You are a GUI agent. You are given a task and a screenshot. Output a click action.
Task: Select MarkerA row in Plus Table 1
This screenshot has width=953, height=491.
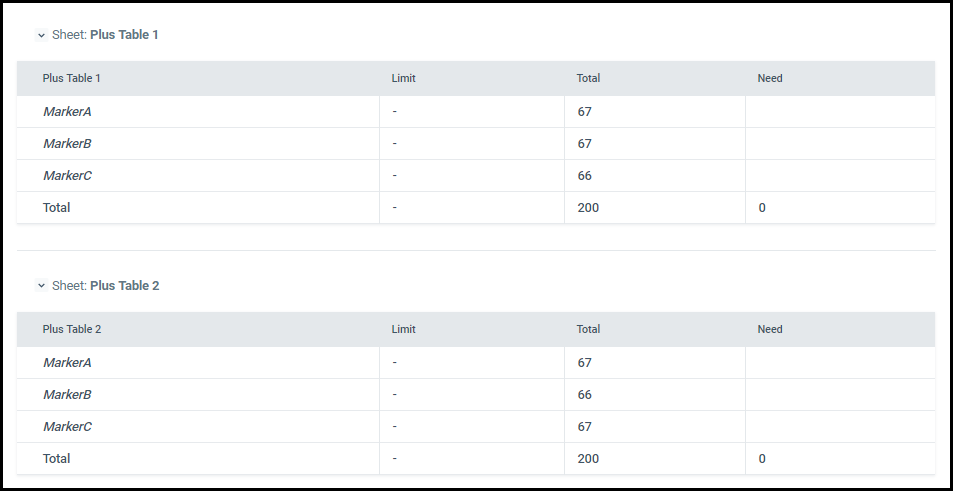coord(476,112)
